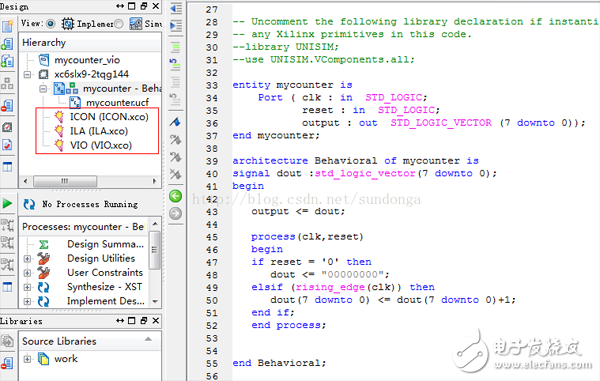Image resolution: width=600 pixels, height=381 pixels.
Task: Expand the Implement Design process
Action: click(x=27, y=301)
